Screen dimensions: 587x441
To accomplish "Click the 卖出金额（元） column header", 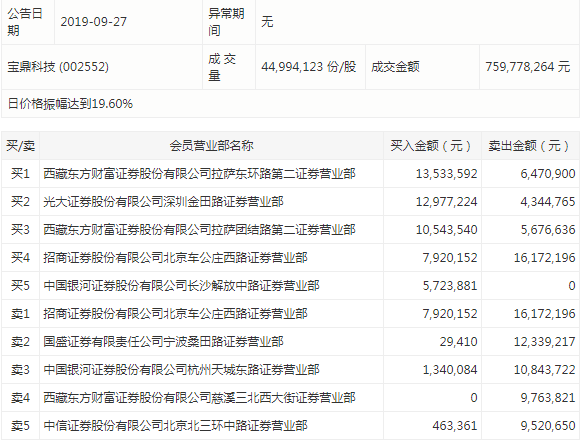I will pos(530,146).
